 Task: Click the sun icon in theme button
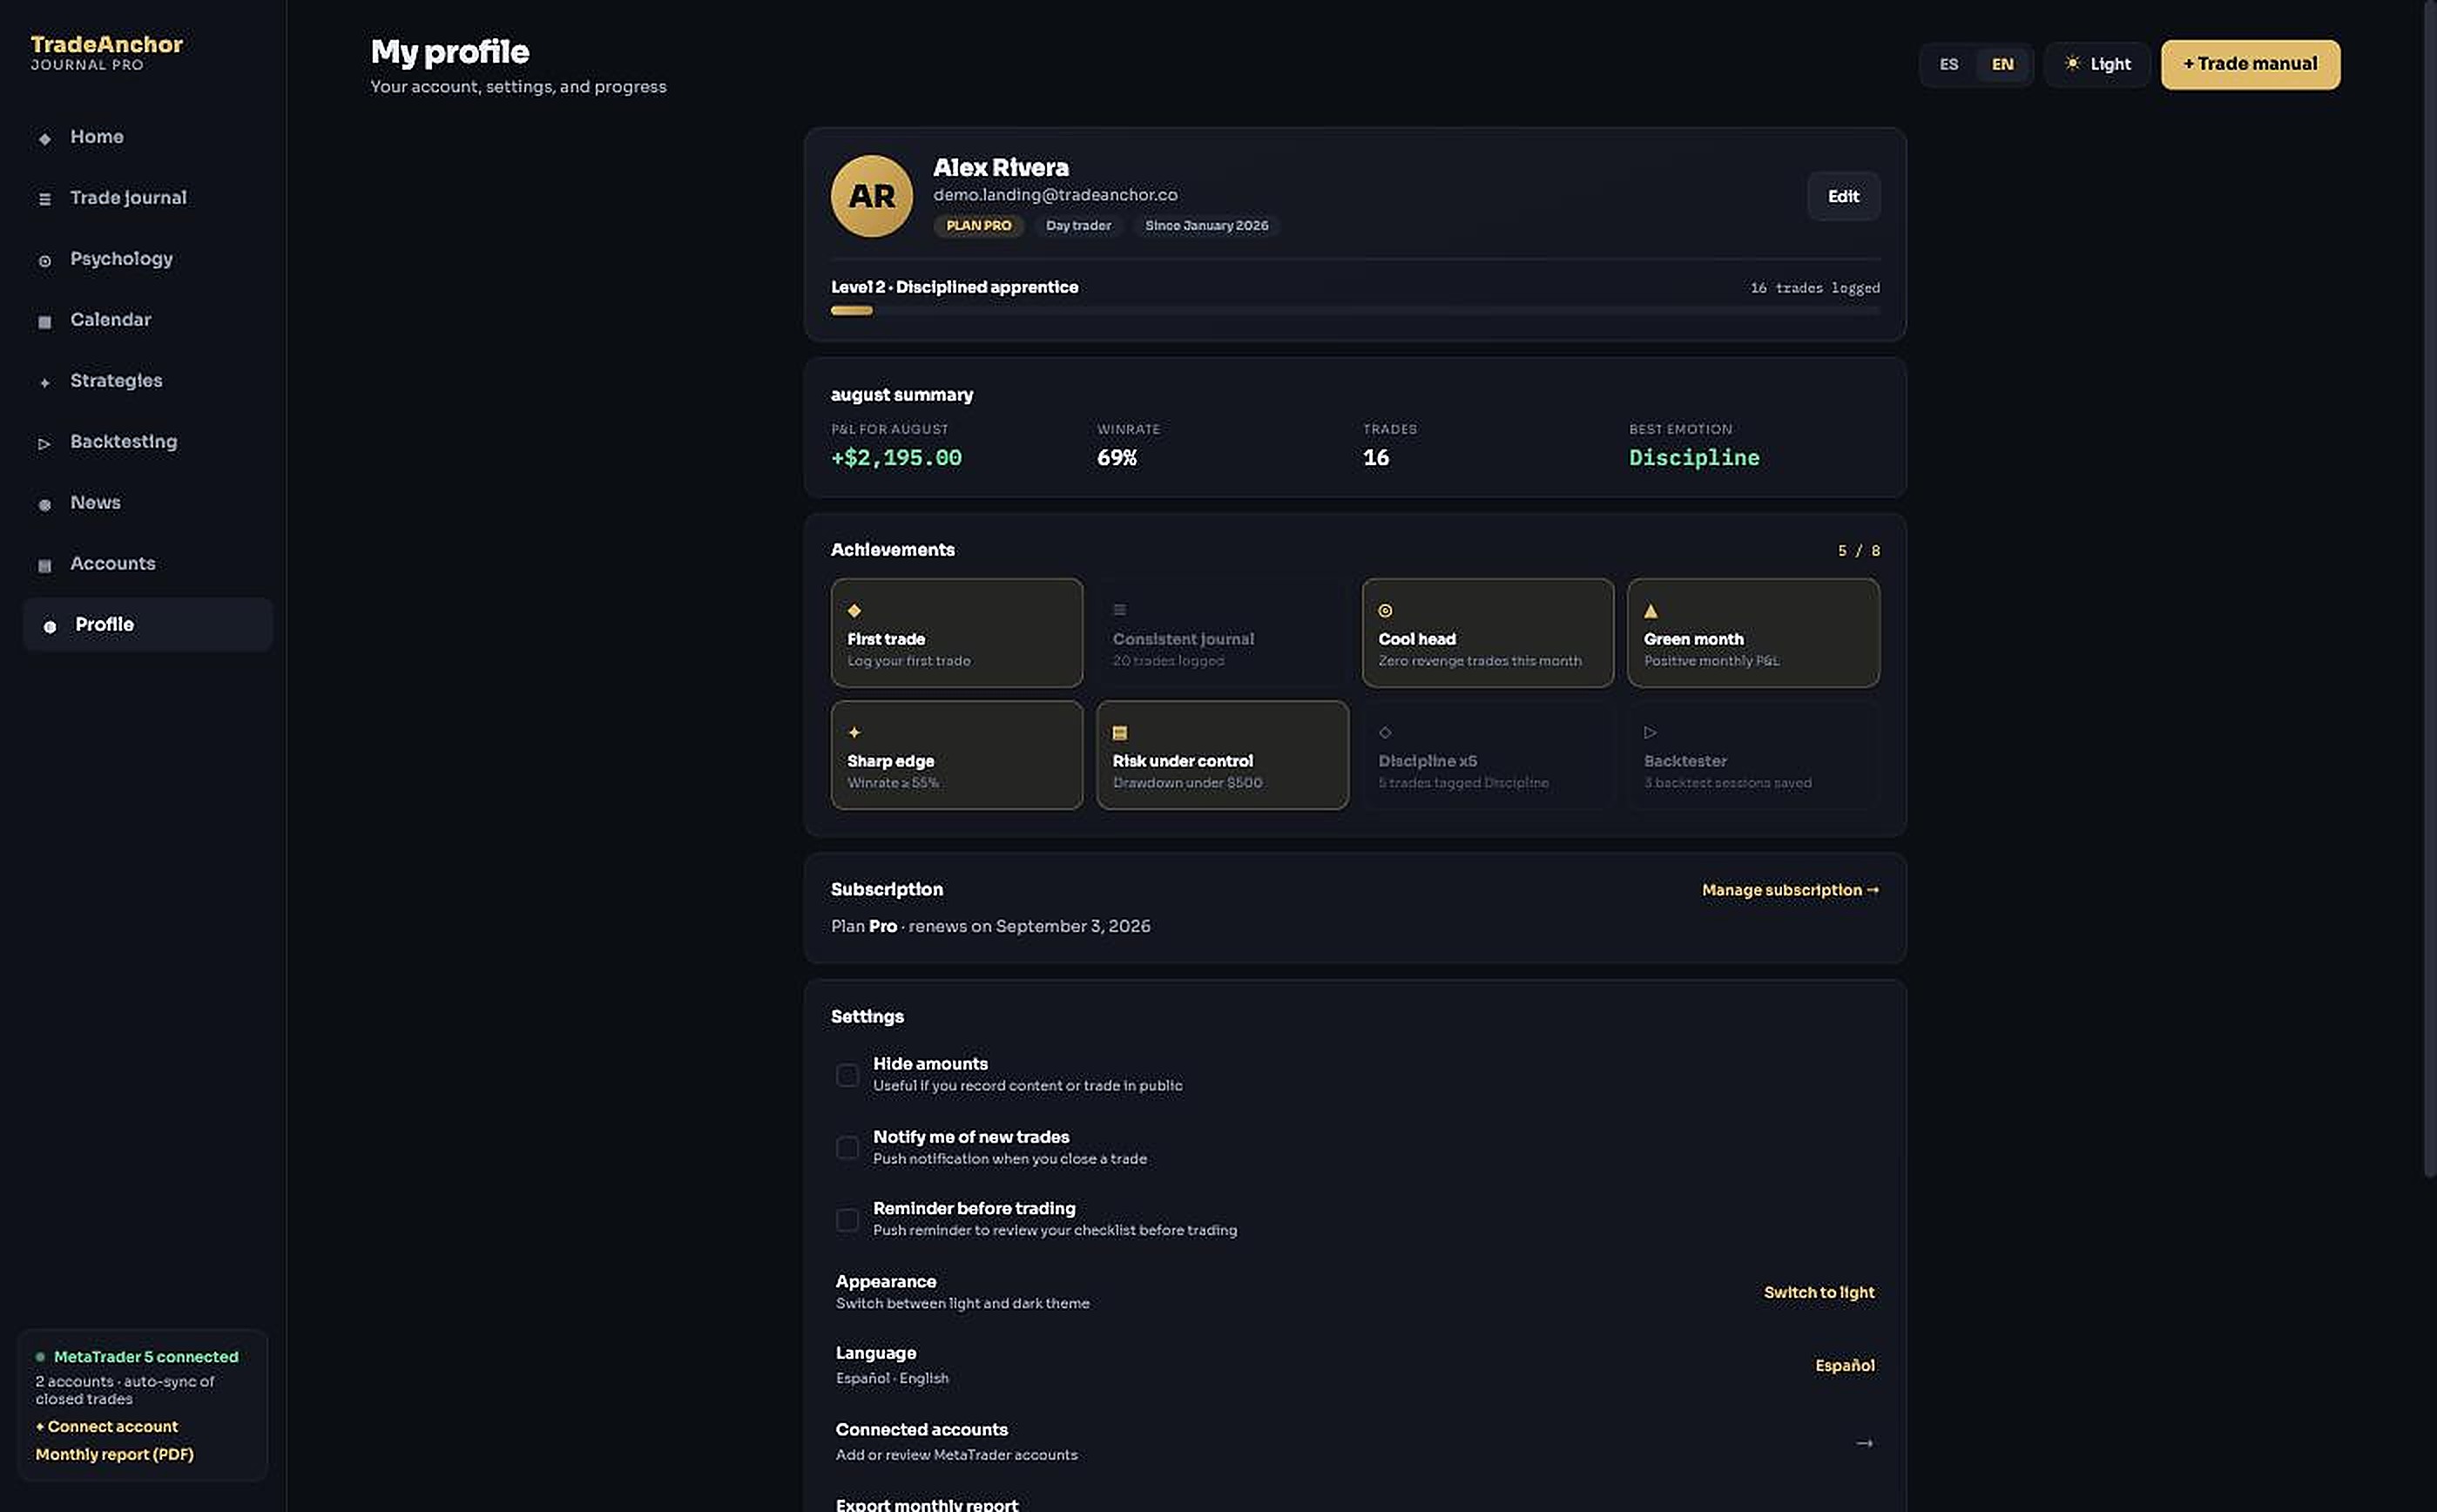click(x=2072, y=63)
